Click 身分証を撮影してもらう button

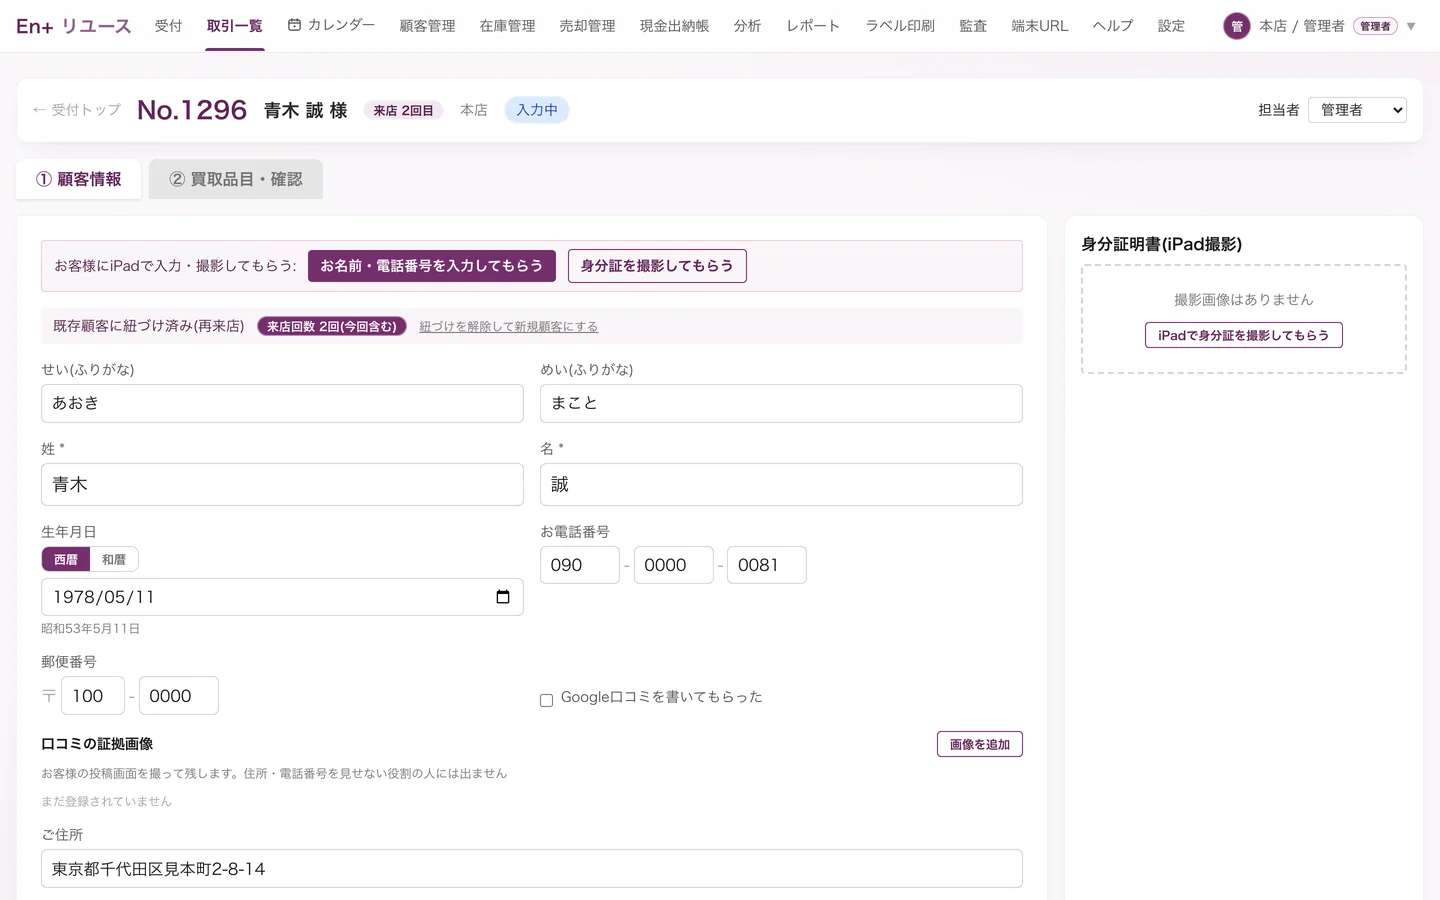coord(657,266)
